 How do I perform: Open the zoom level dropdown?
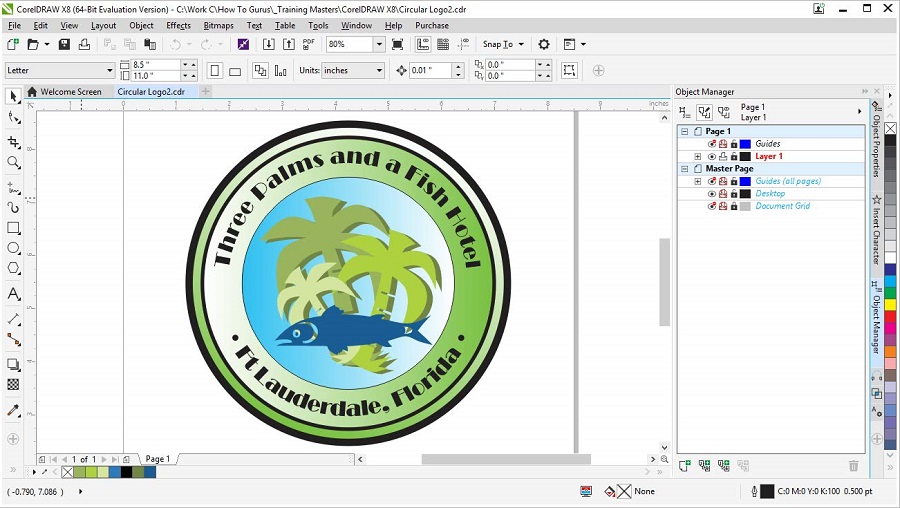[x=379, y=44]
